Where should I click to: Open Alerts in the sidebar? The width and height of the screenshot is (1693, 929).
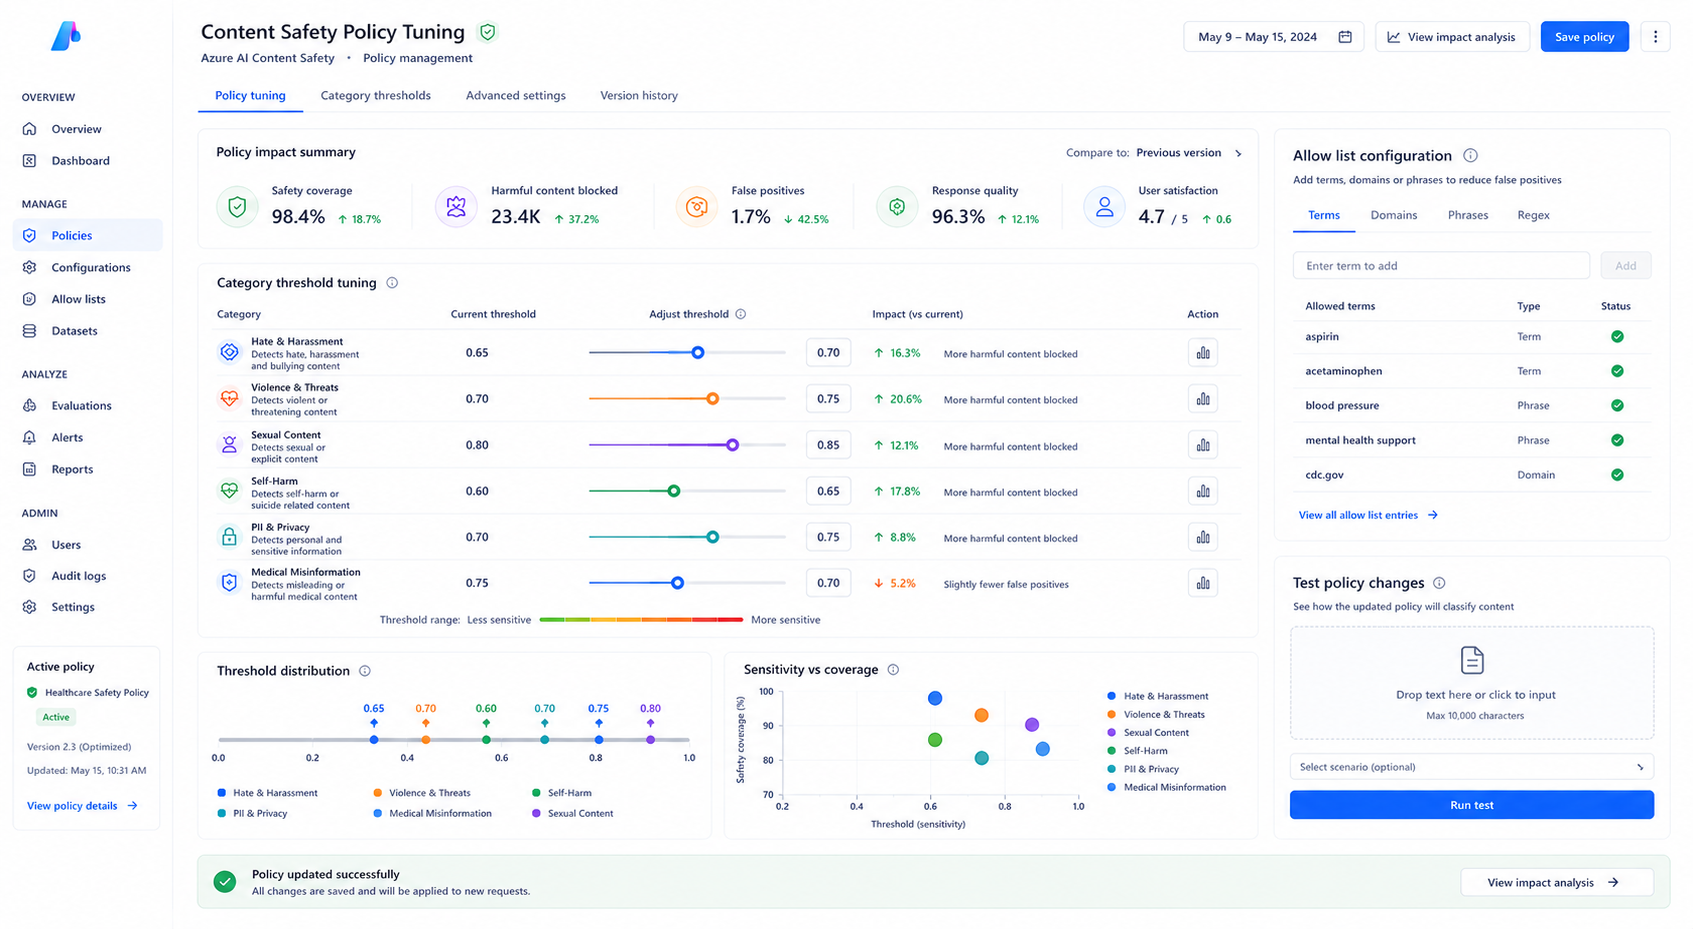67,438
